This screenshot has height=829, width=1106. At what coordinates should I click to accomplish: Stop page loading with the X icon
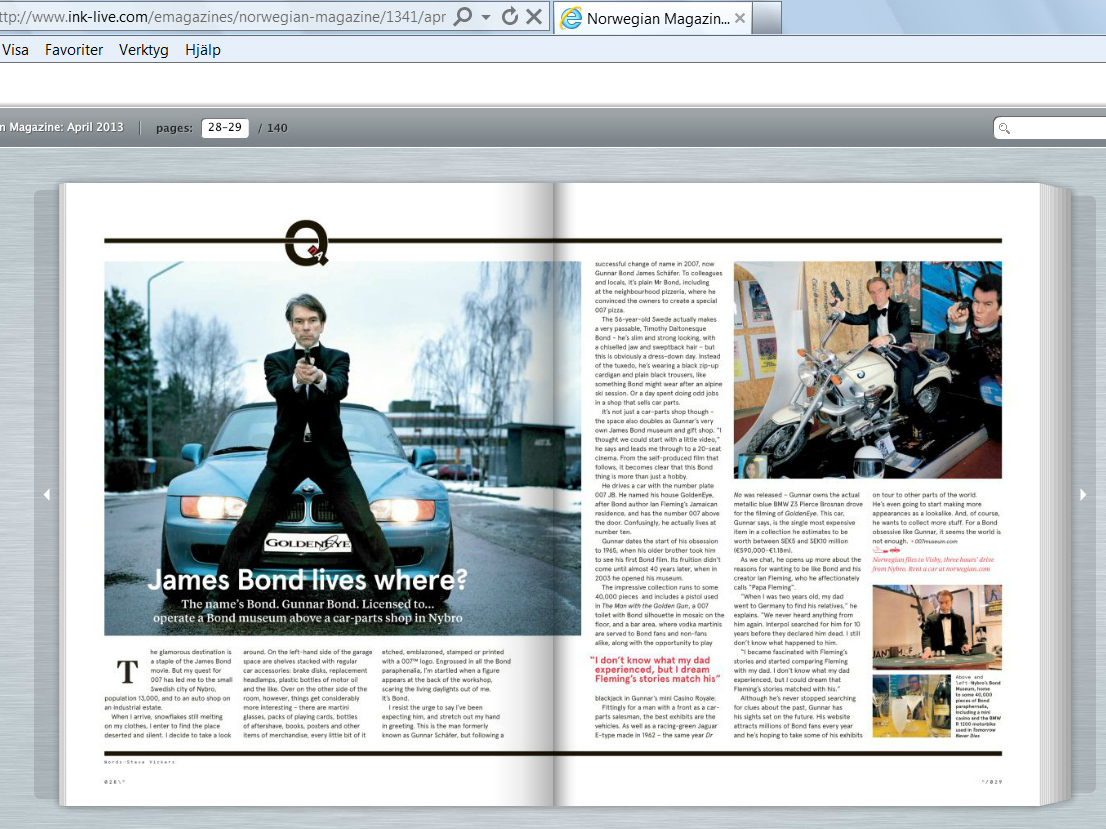click(532, 18)
